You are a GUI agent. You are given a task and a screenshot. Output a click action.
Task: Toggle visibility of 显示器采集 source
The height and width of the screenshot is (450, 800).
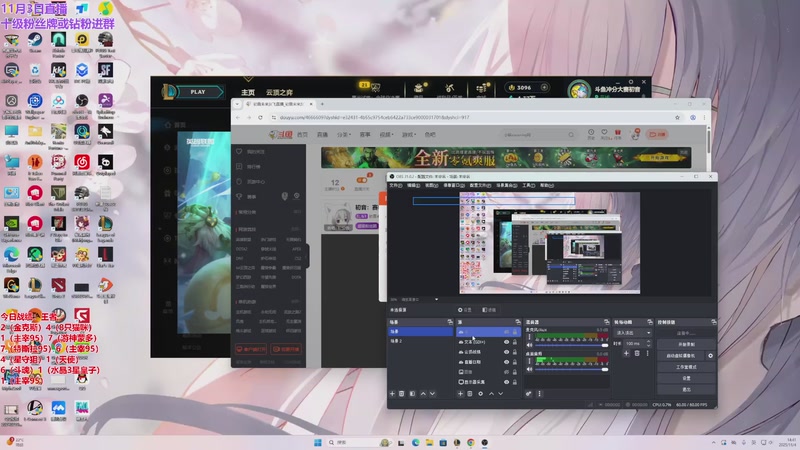coord(506,382)
